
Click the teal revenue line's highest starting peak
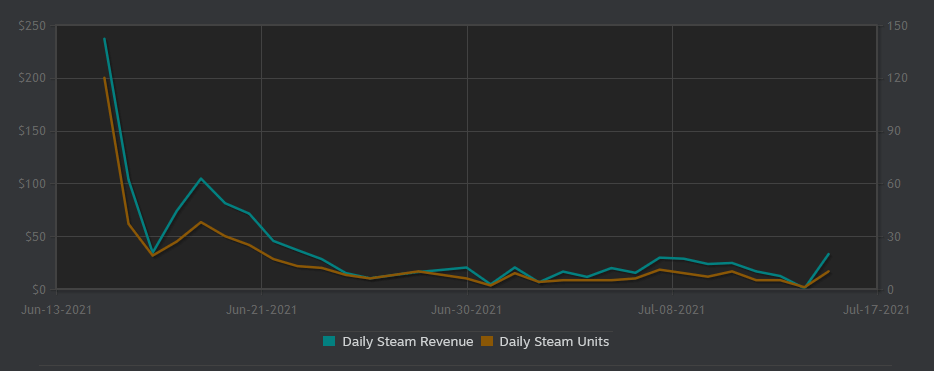(104, 39)
